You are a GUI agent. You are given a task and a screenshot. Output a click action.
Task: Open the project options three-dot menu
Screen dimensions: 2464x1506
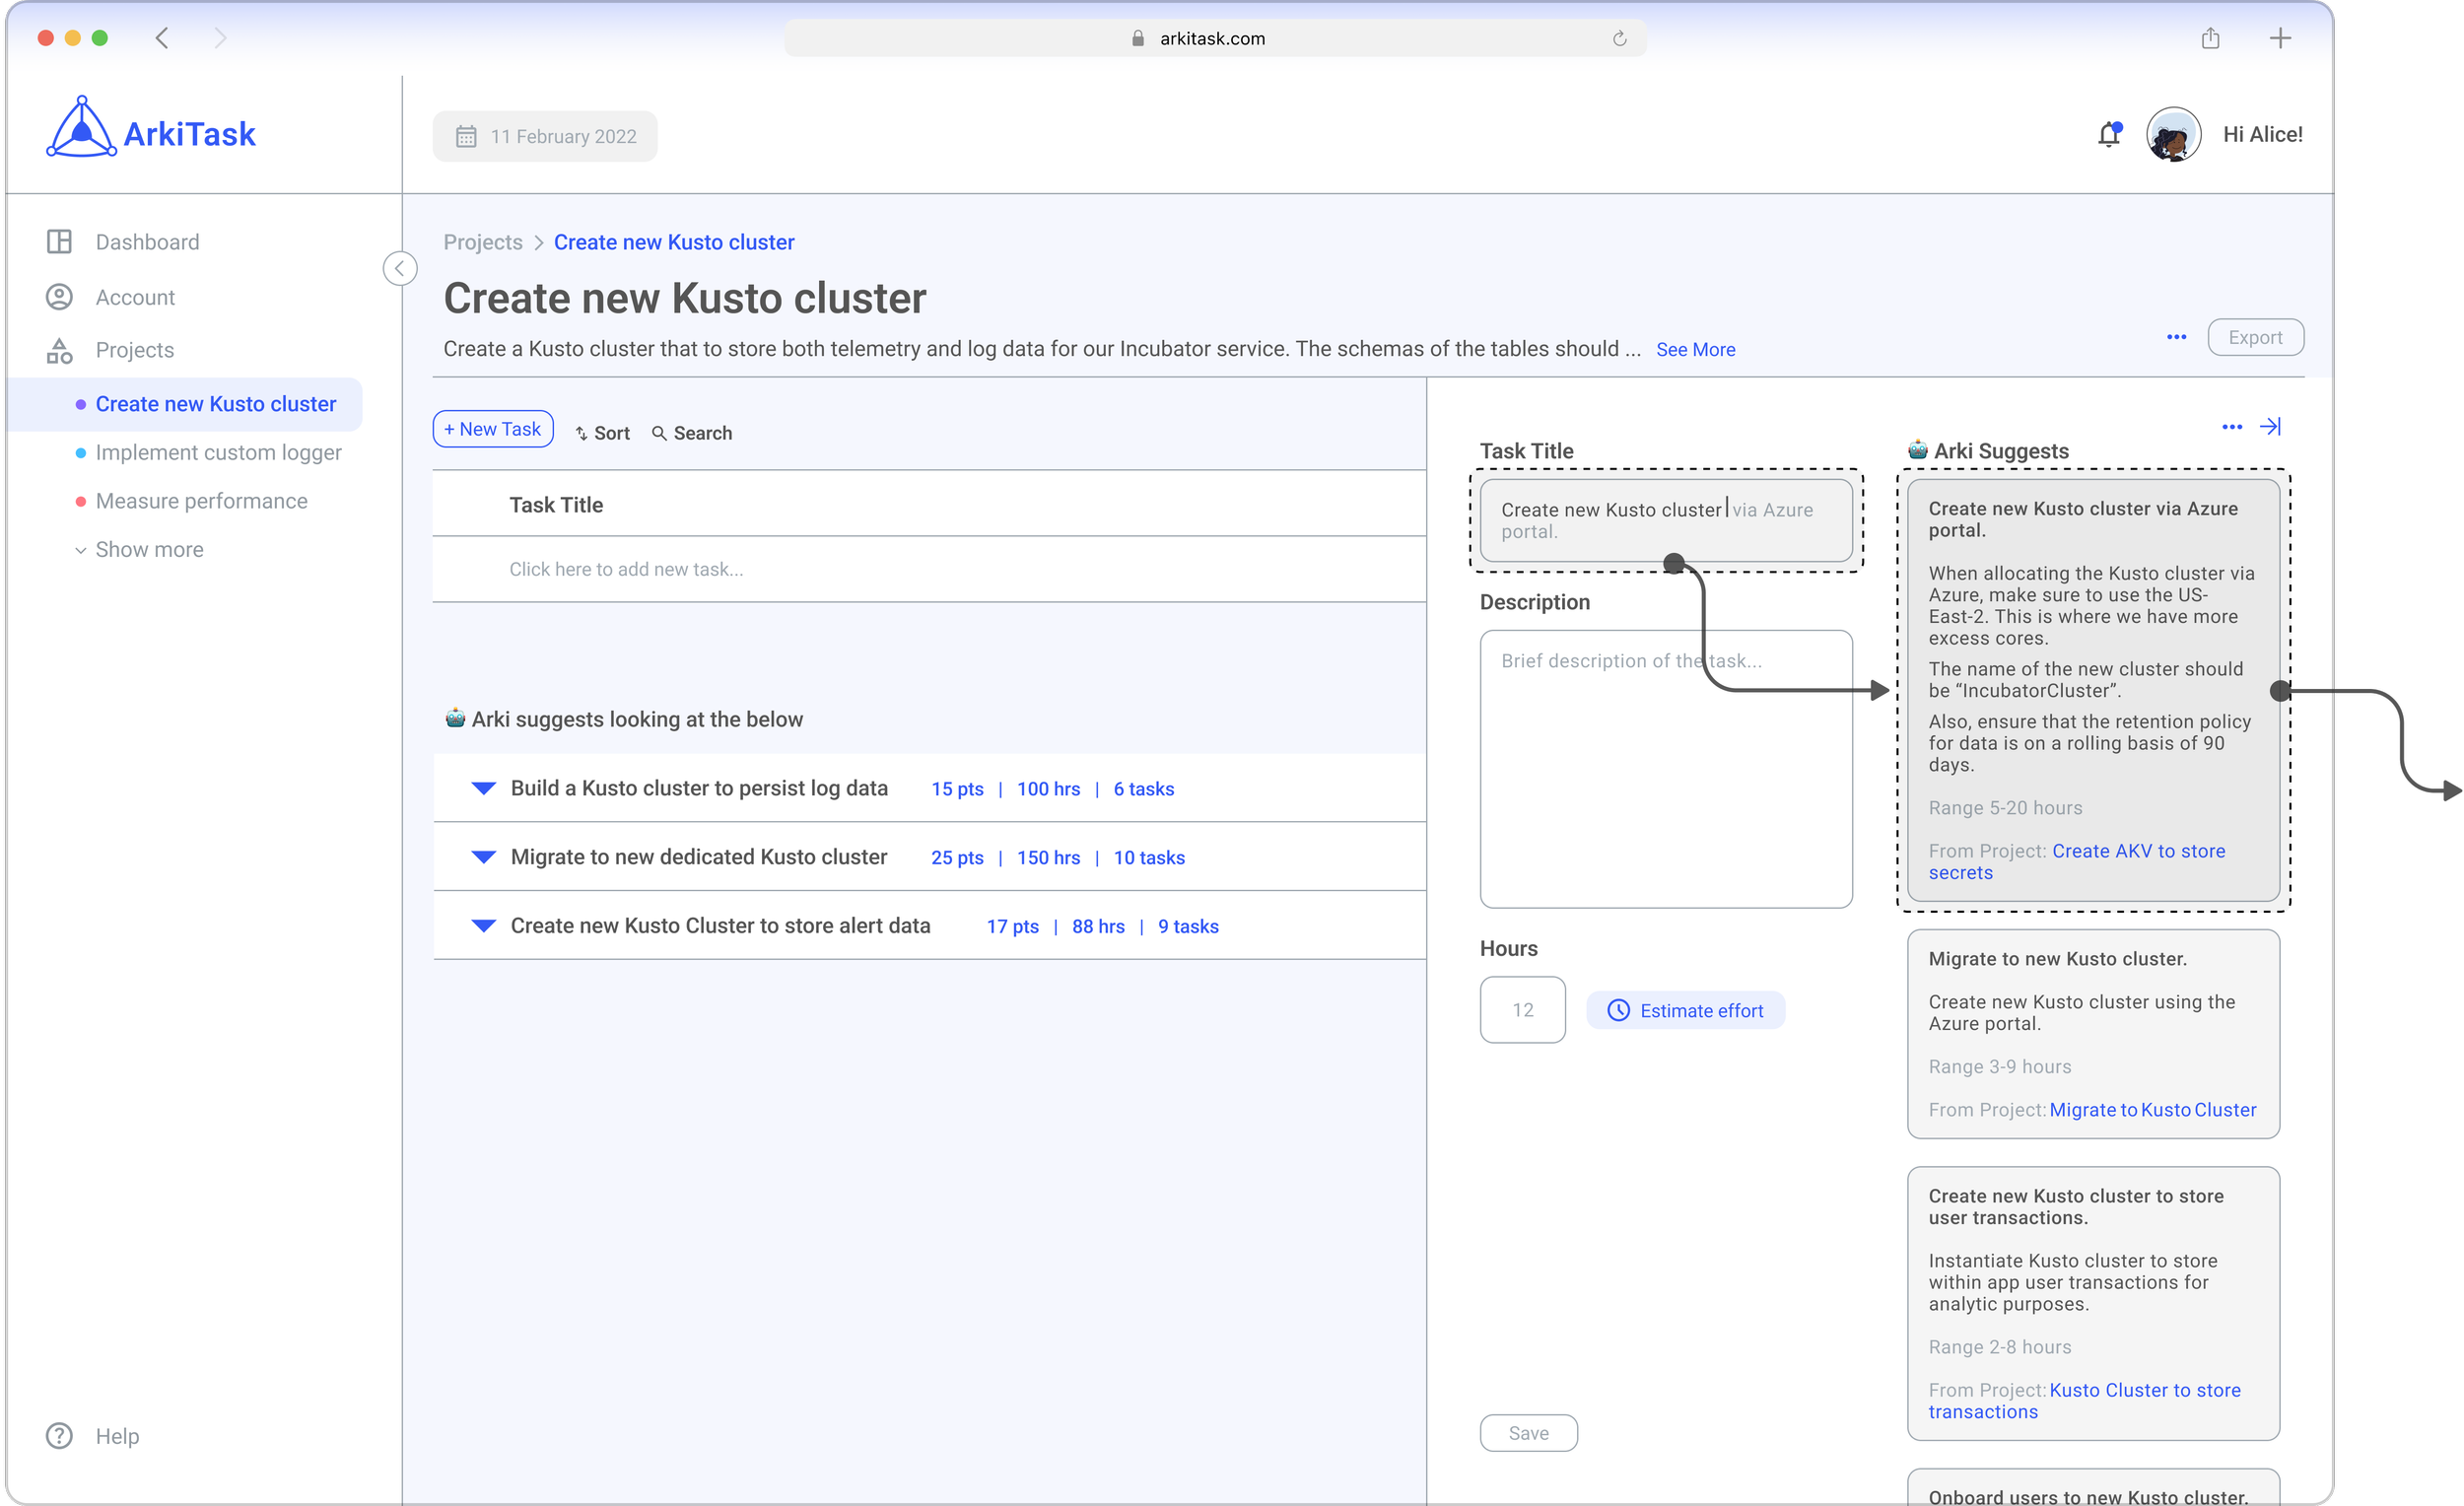click(2176, 337)
